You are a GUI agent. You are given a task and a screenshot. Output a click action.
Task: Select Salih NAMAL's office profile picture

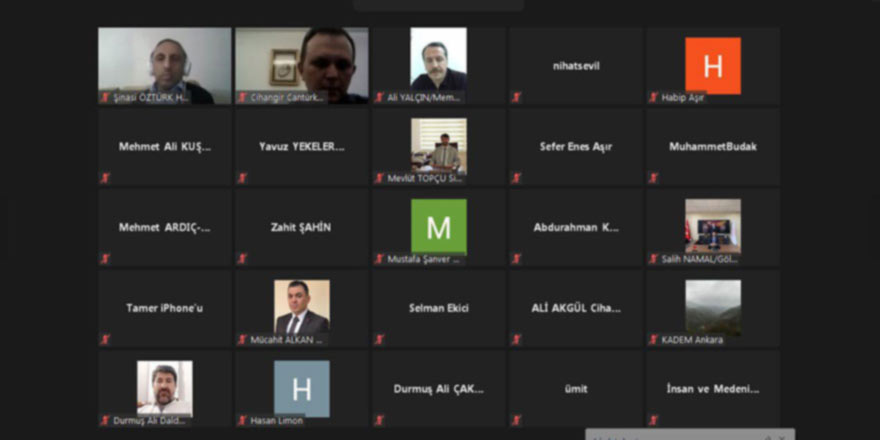pyautogui.click(x=713, y=226)
